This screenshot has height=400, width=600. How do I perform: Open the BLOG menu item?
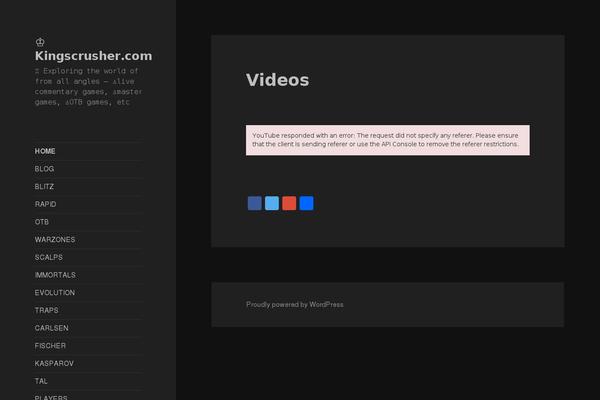coord(44,169)
